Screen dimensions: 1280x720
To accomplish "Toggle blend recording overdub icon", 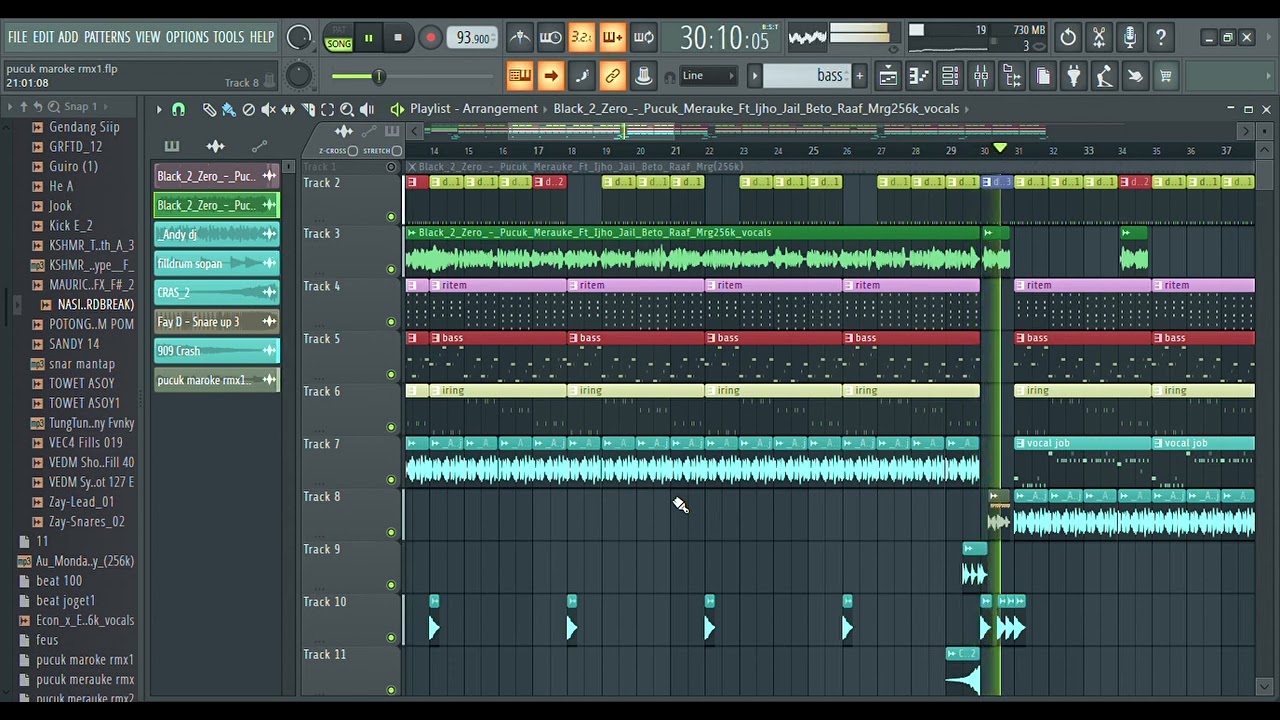I will pyautogui.click(x=613, y=38).
